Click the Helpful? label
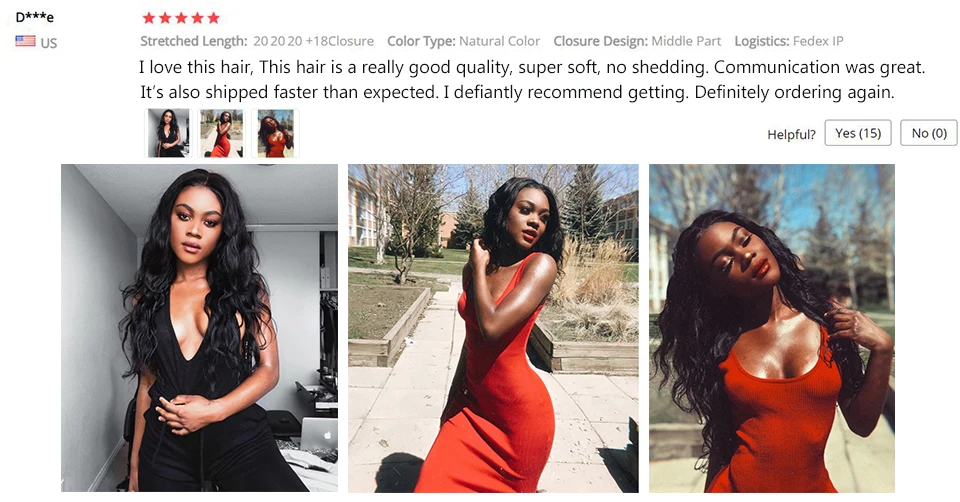The image size is (960, 502). click(x=791, y=134)
